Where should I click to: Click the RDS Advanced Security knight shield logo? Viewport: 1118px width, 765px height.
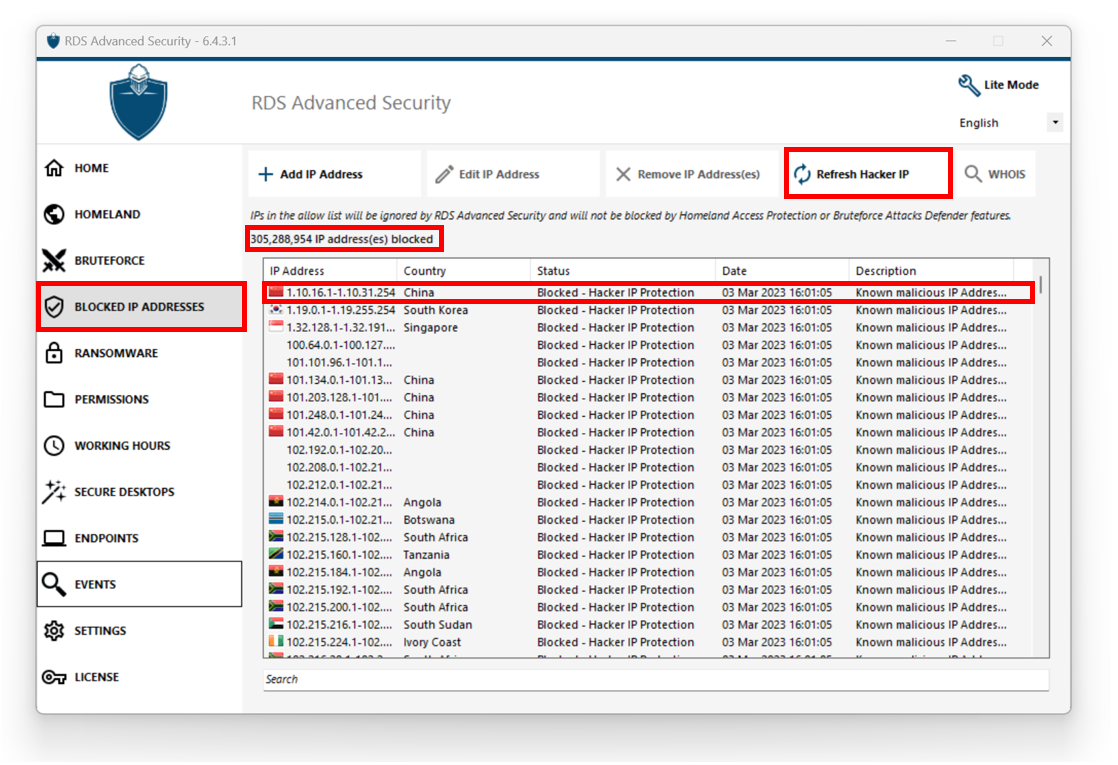138,102
